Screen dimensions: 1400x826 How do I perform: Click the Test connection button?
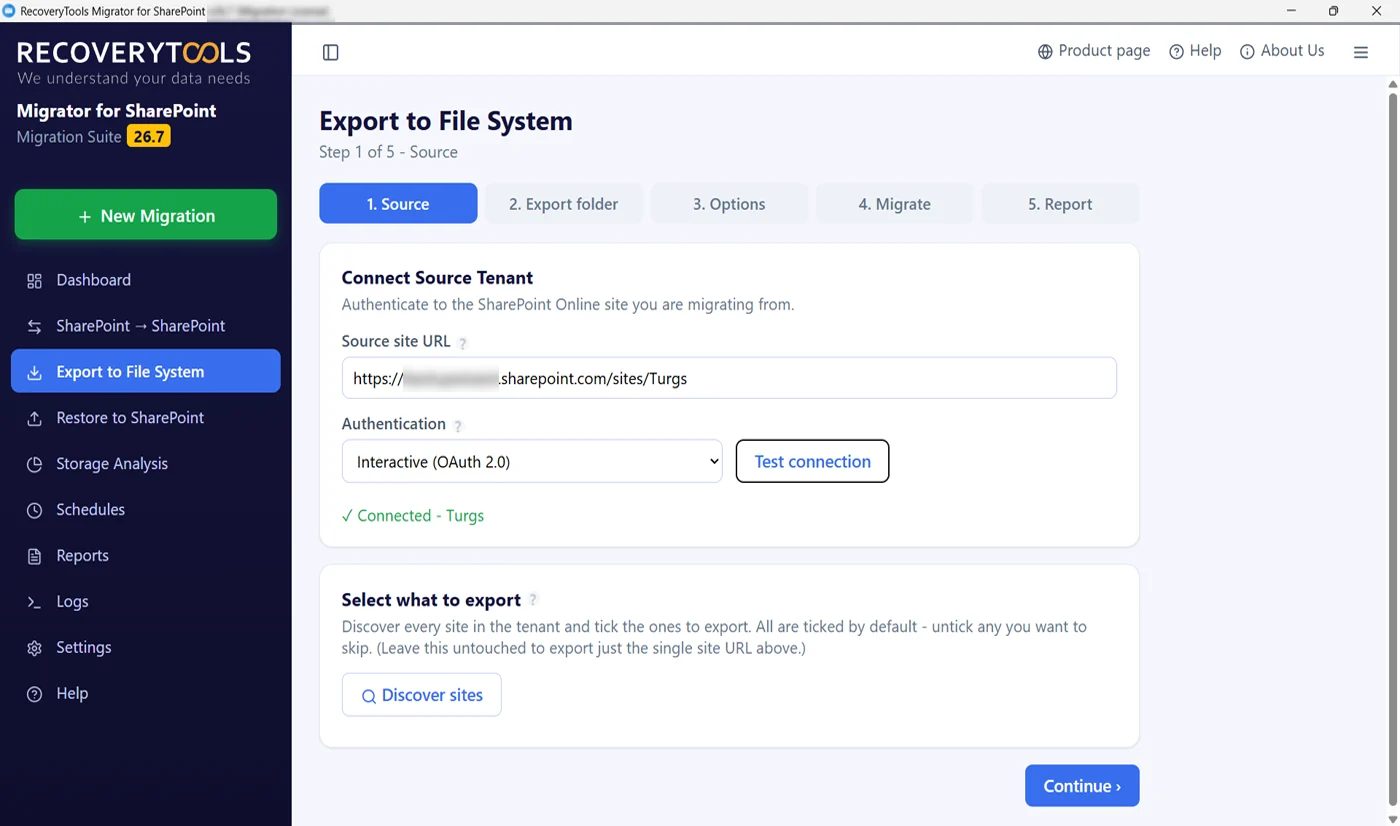[812, 461]
